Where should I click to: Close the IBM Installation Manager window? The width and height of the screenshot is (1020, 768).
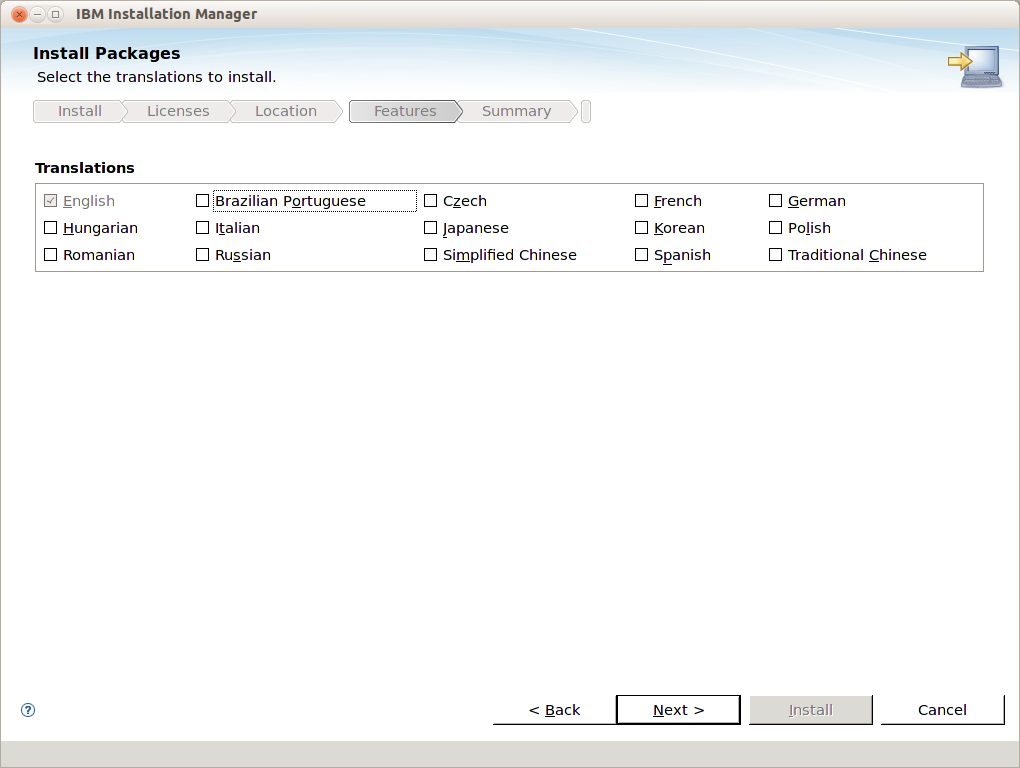[20, 14]
